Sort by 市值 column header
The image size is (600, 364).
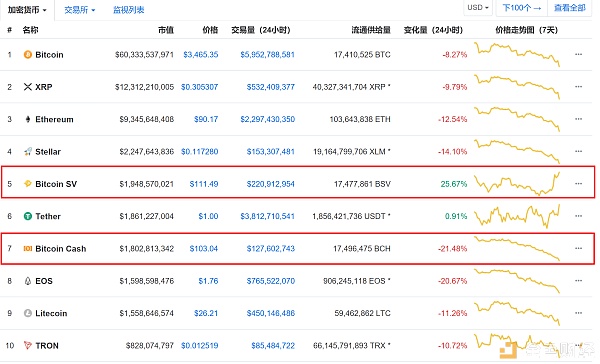(166, 30)
